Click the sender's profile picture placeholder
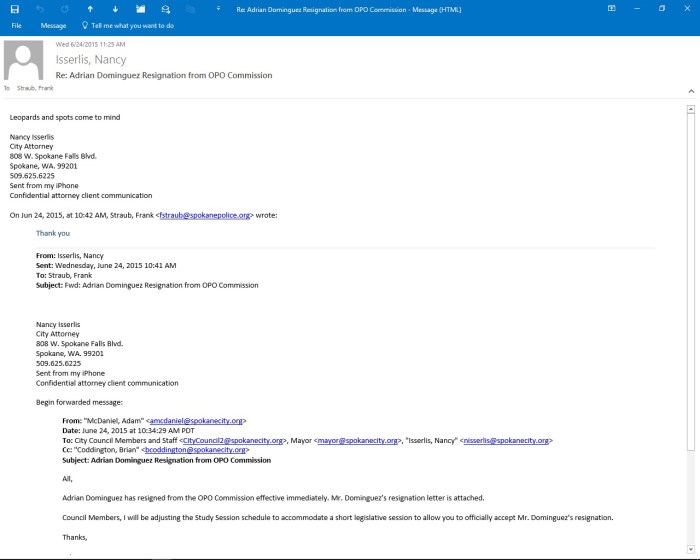700x560 pixels. click(24, 61)
